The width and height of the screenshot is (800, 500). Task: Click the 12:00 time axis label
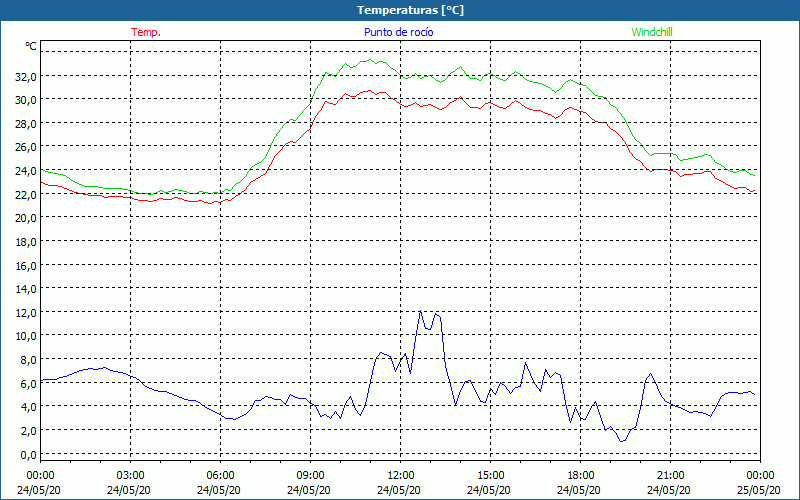click(x=401, y=476)
